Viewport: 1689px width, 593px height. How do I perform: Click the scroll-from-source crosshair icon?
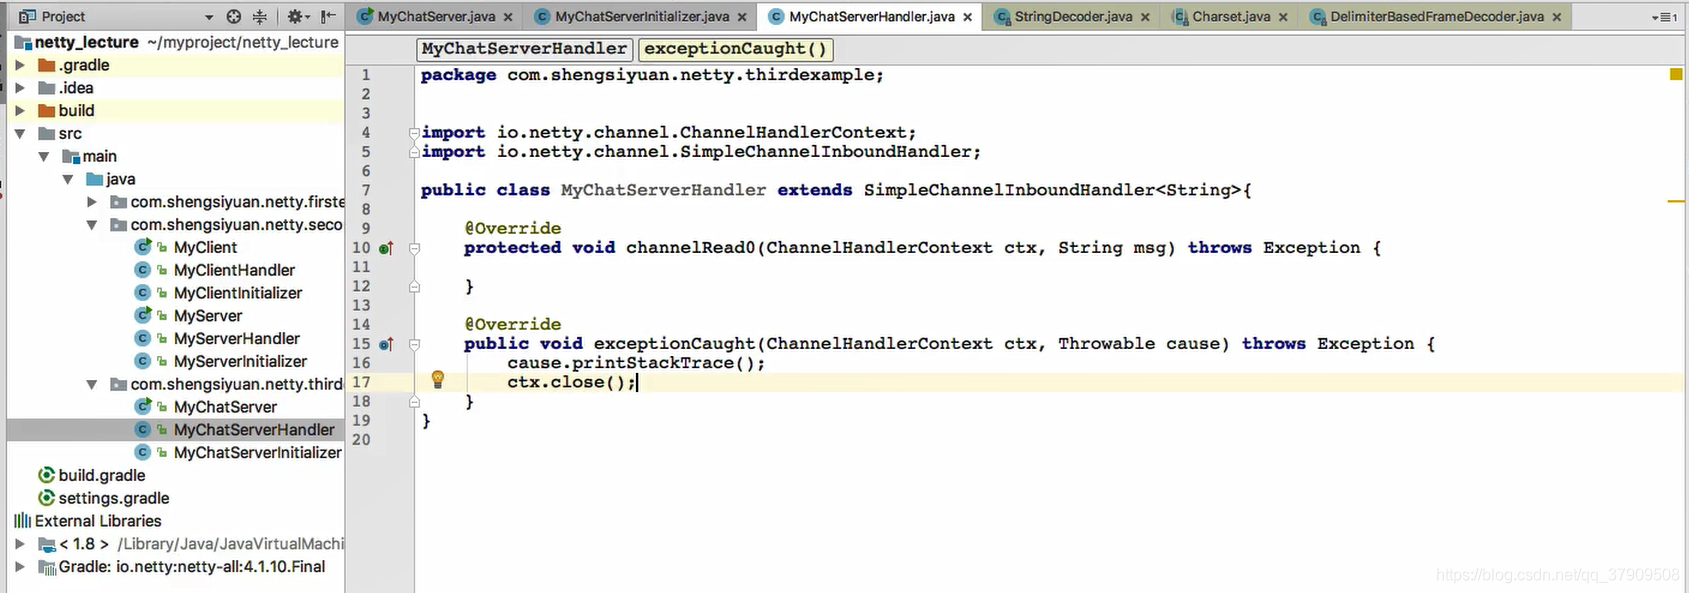234,16
